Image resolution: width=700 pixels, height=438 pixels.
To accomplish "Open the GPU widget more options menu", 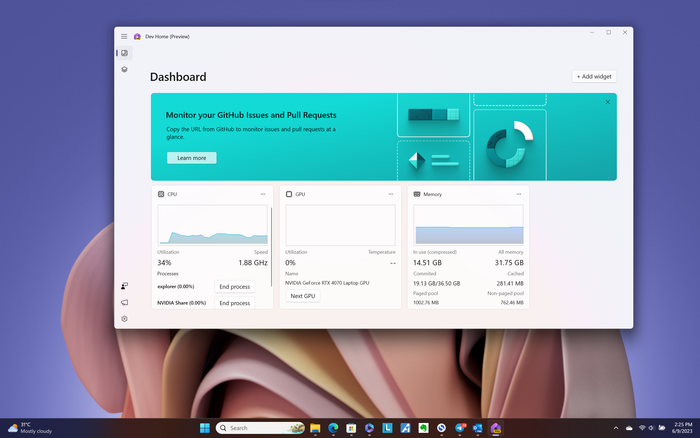I will (391, 194).
